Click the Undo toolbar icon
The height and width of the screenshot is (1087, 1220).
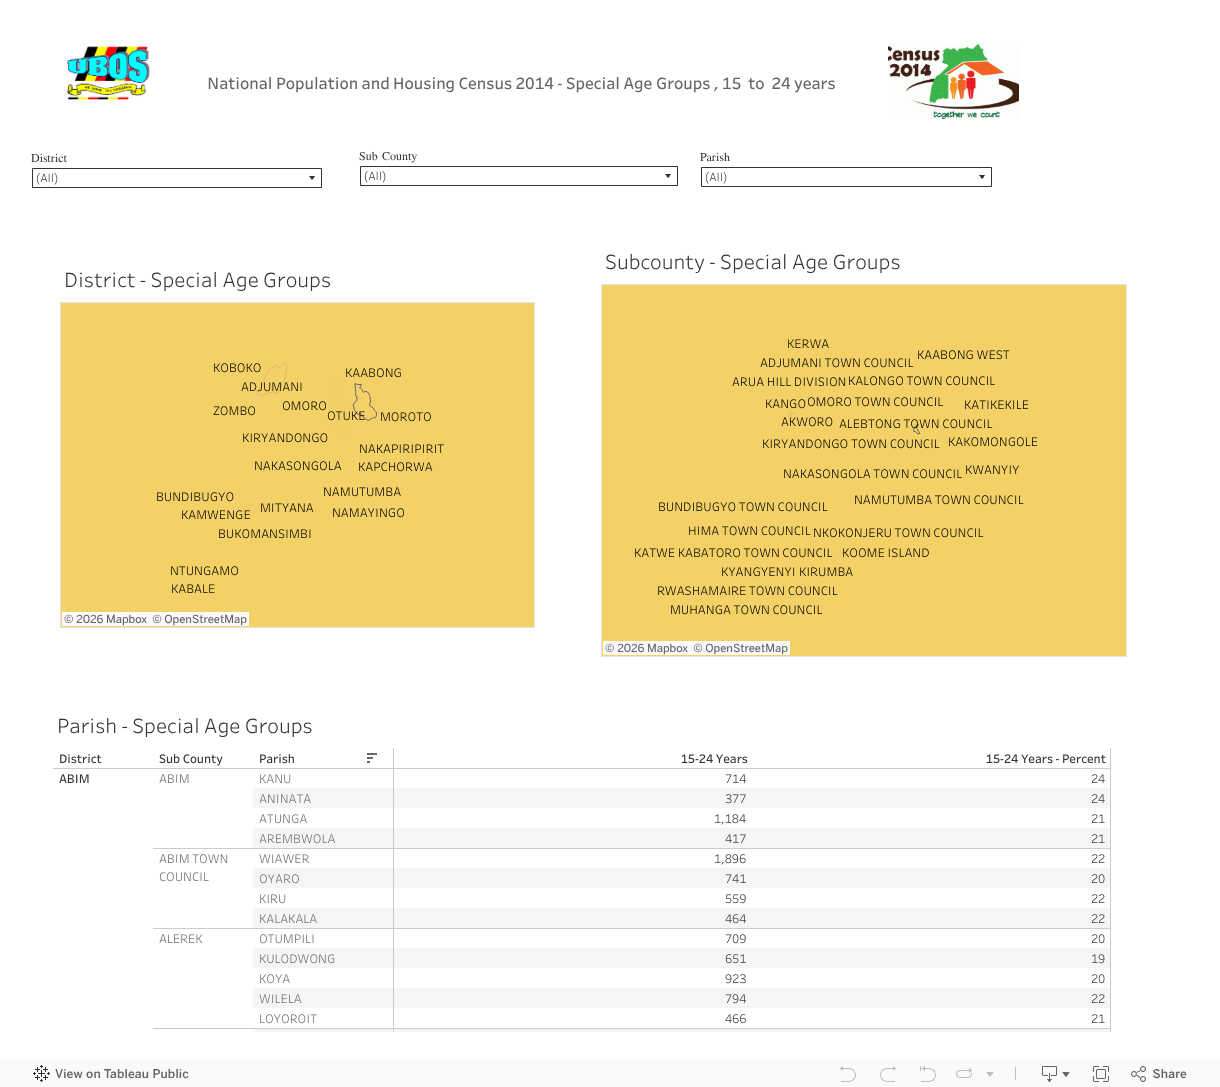tap(848, 1074)
